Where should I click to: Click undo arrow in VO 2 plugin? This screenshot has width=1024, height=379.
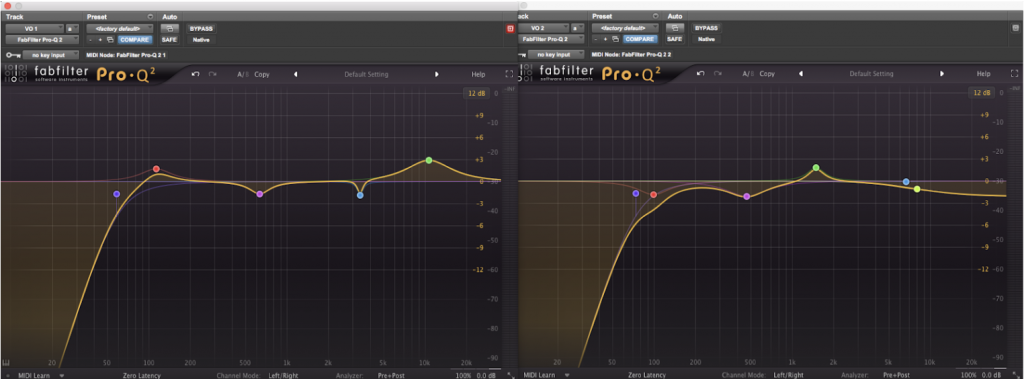[x=701, y=74]
